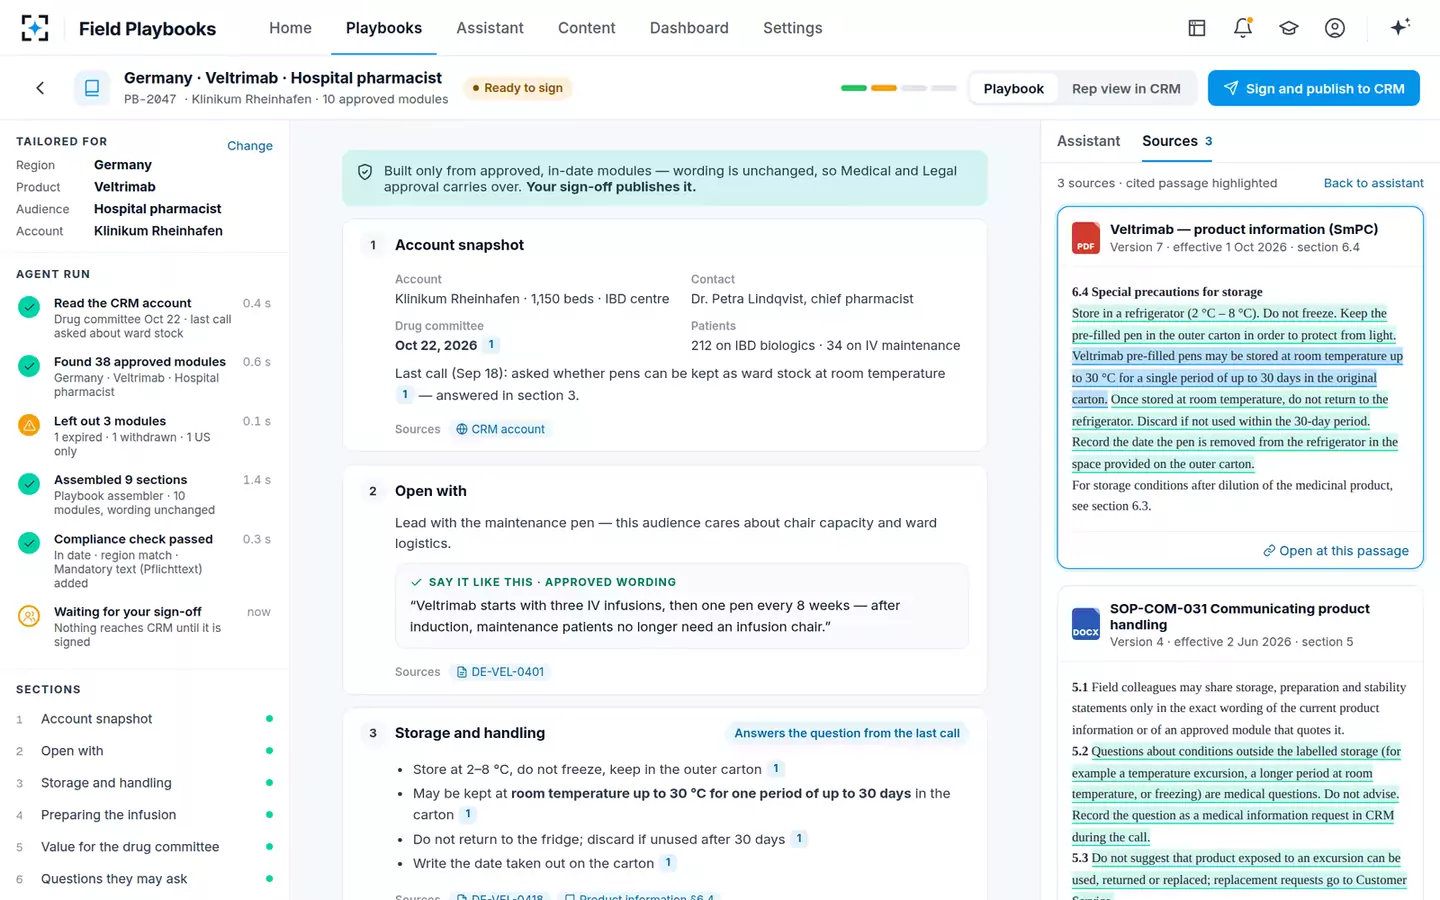This screenshot has width=1440, height=900.
Task: Click warning icon on Left out 3 modules
Action: [x=29, y=425]
